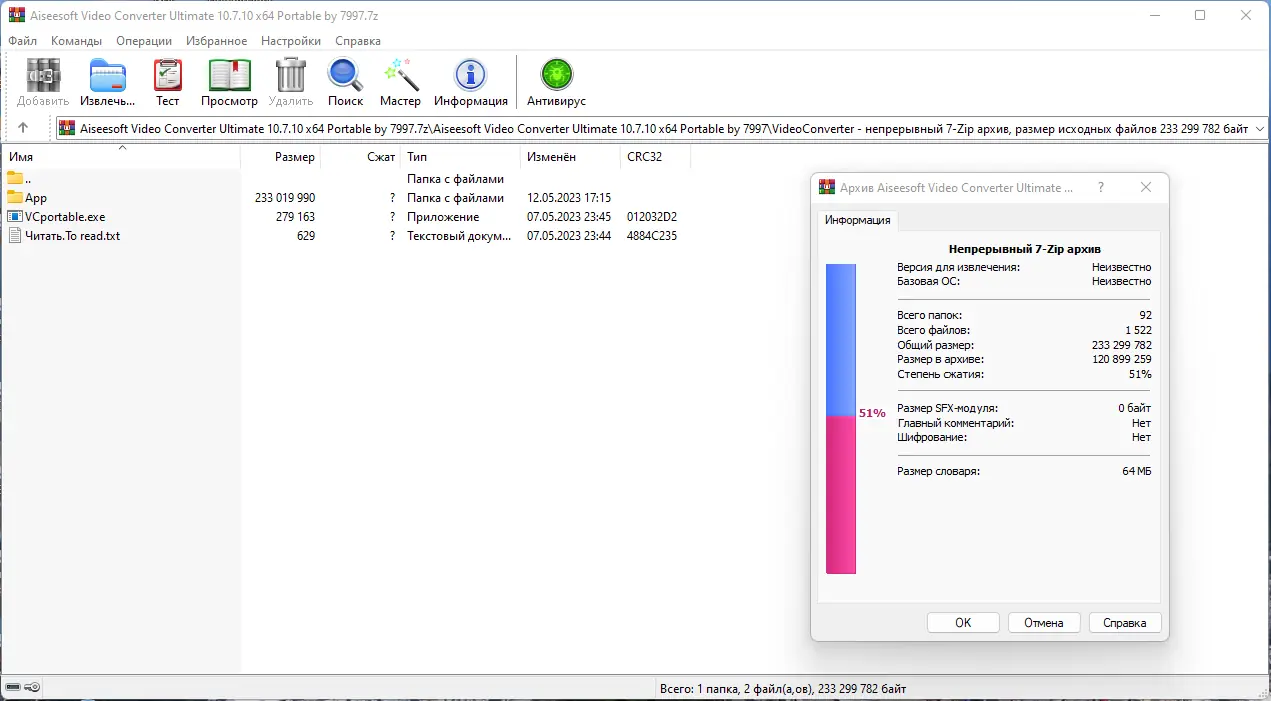Click App size value 233 019 990
This screenshot has height=701, width=1271.
[x=285, y=198]
